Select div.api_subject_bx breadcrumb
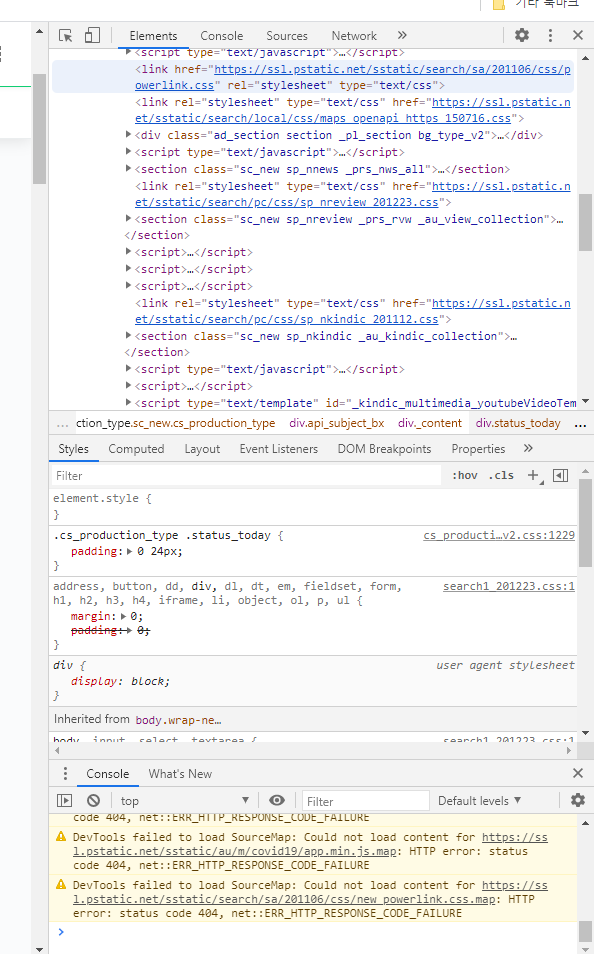The width and height of the screenshot is (594, 954). (337, 423)
